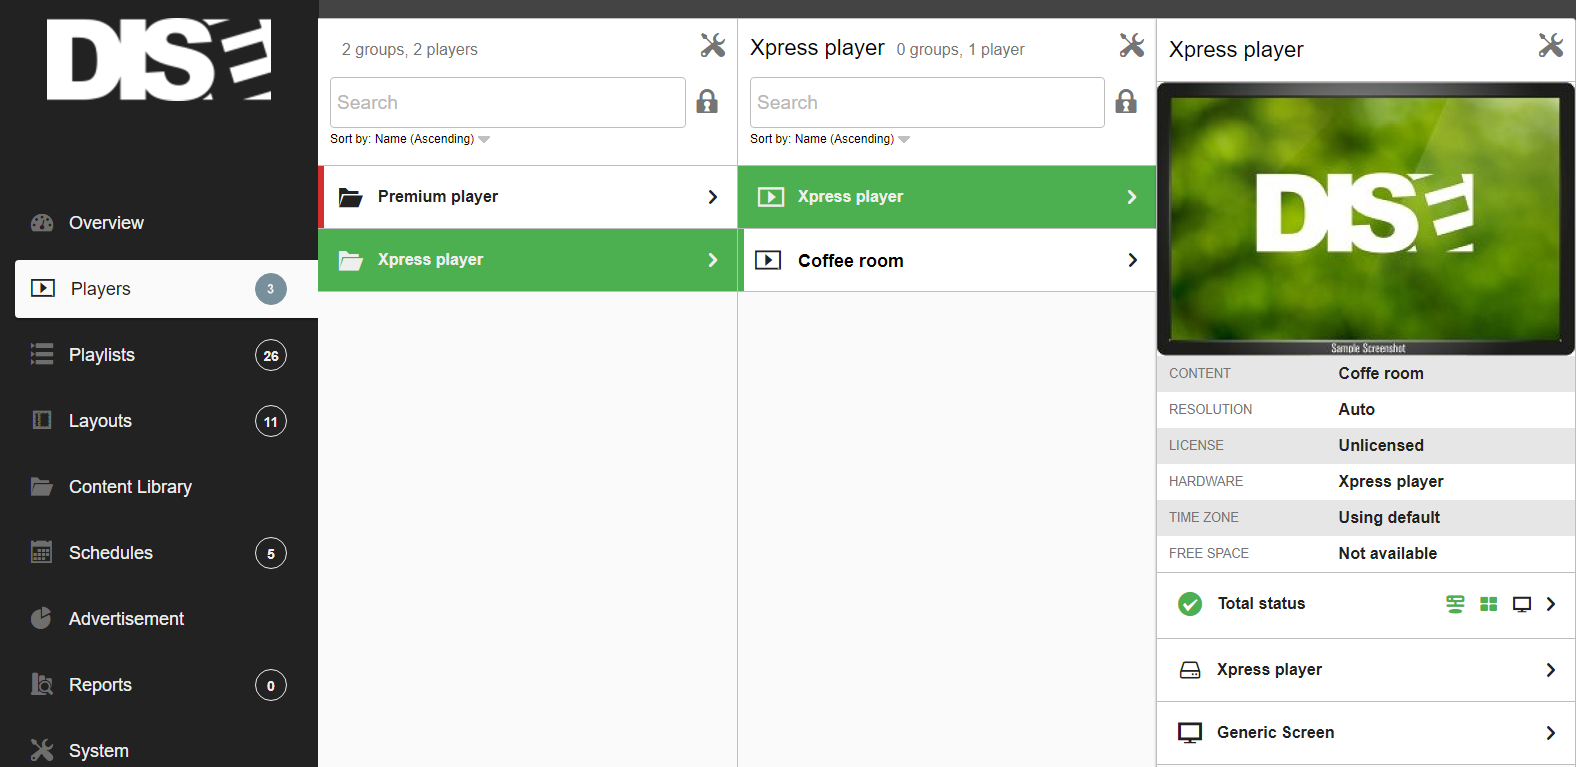Open the Layouts menu item
Viewport: 1576px width, 767px height.
pos(159,421)
